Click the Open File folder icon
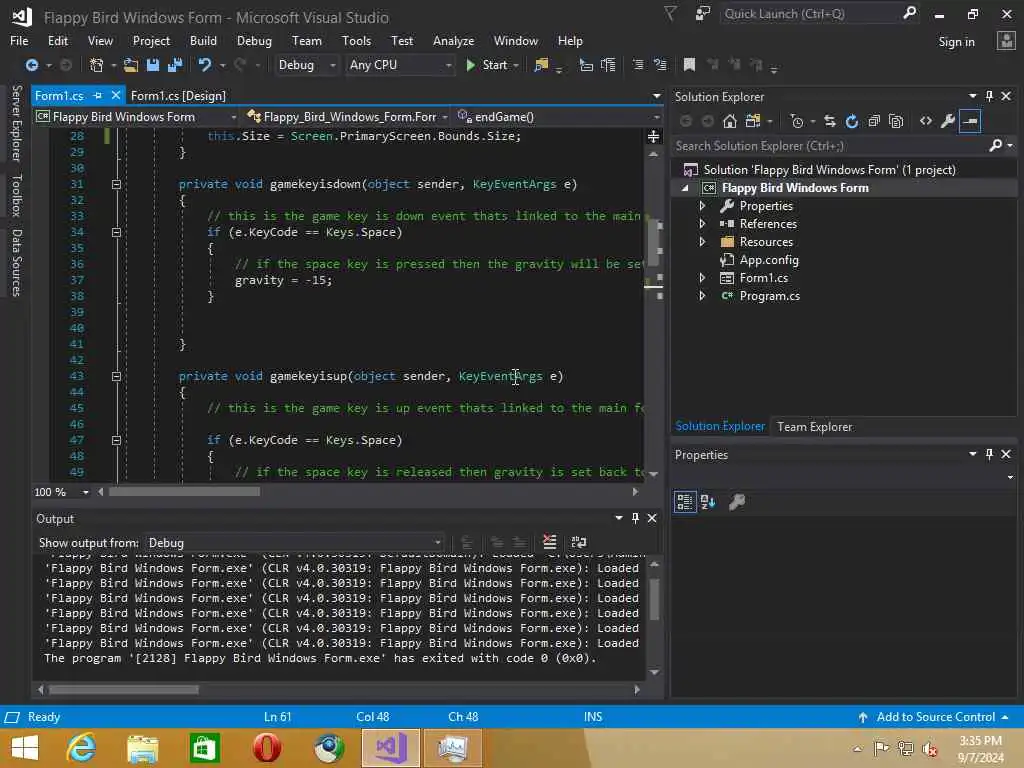 (x=131, y=65)
